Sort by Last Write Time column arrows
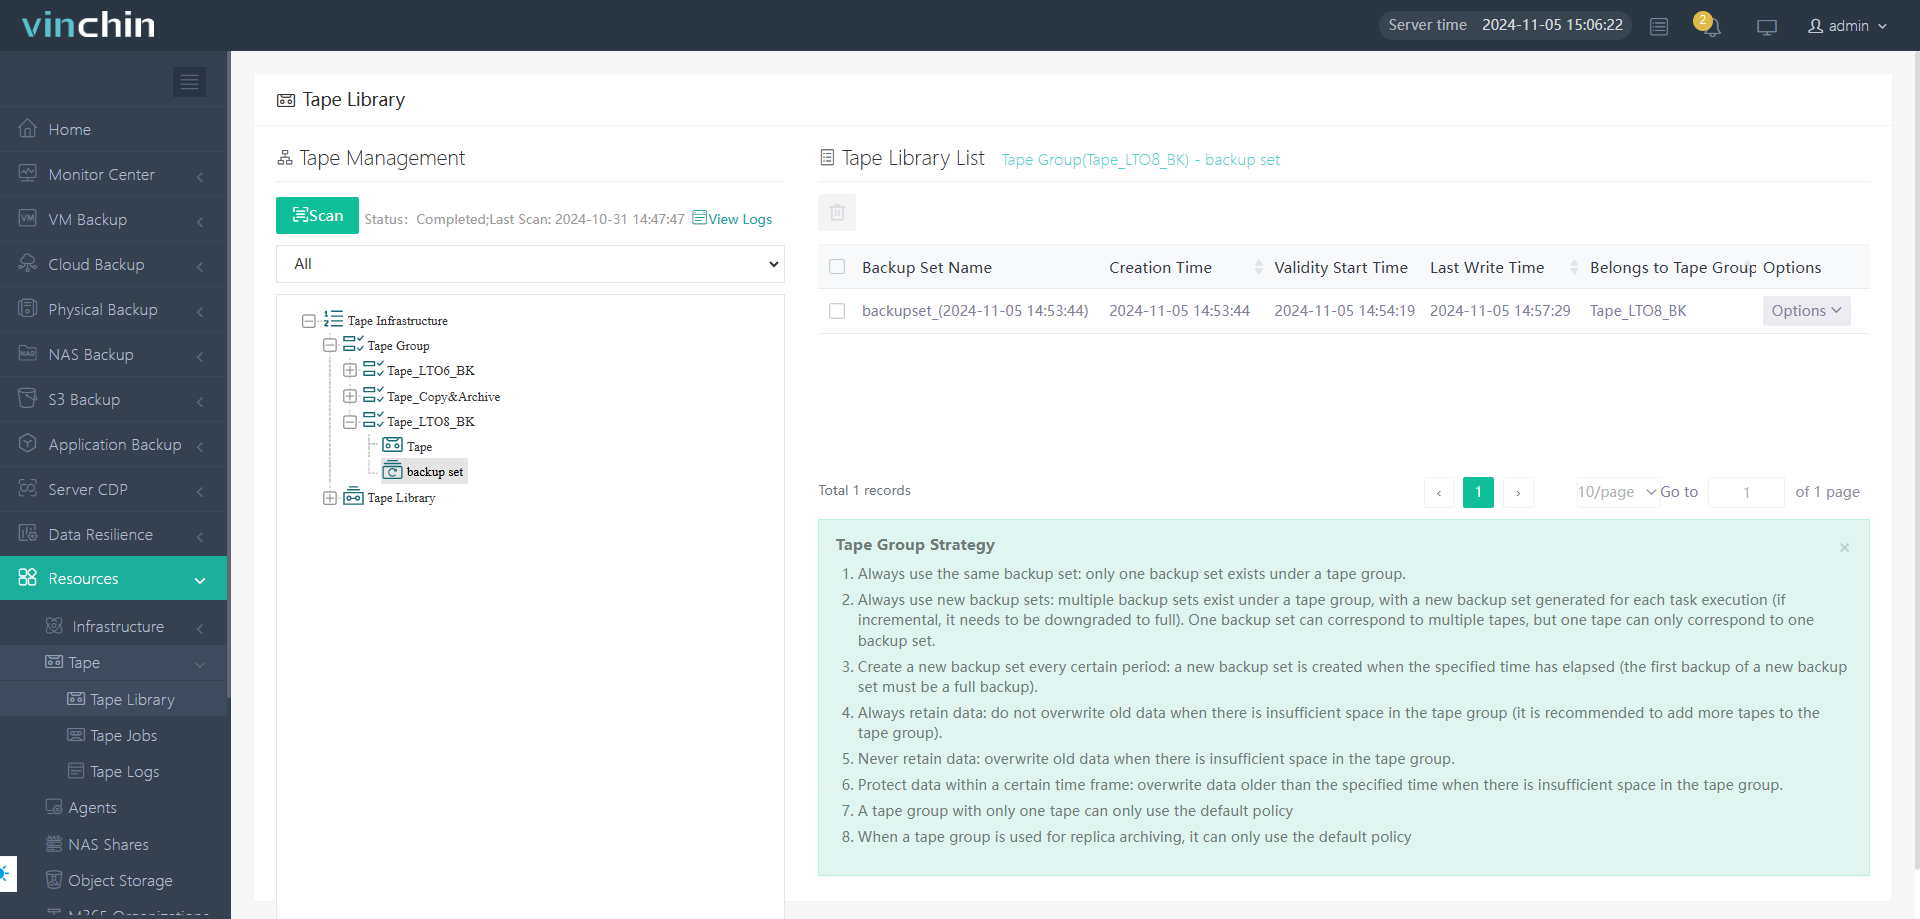Screen dimensions: 1920x919 [1574, 268]
